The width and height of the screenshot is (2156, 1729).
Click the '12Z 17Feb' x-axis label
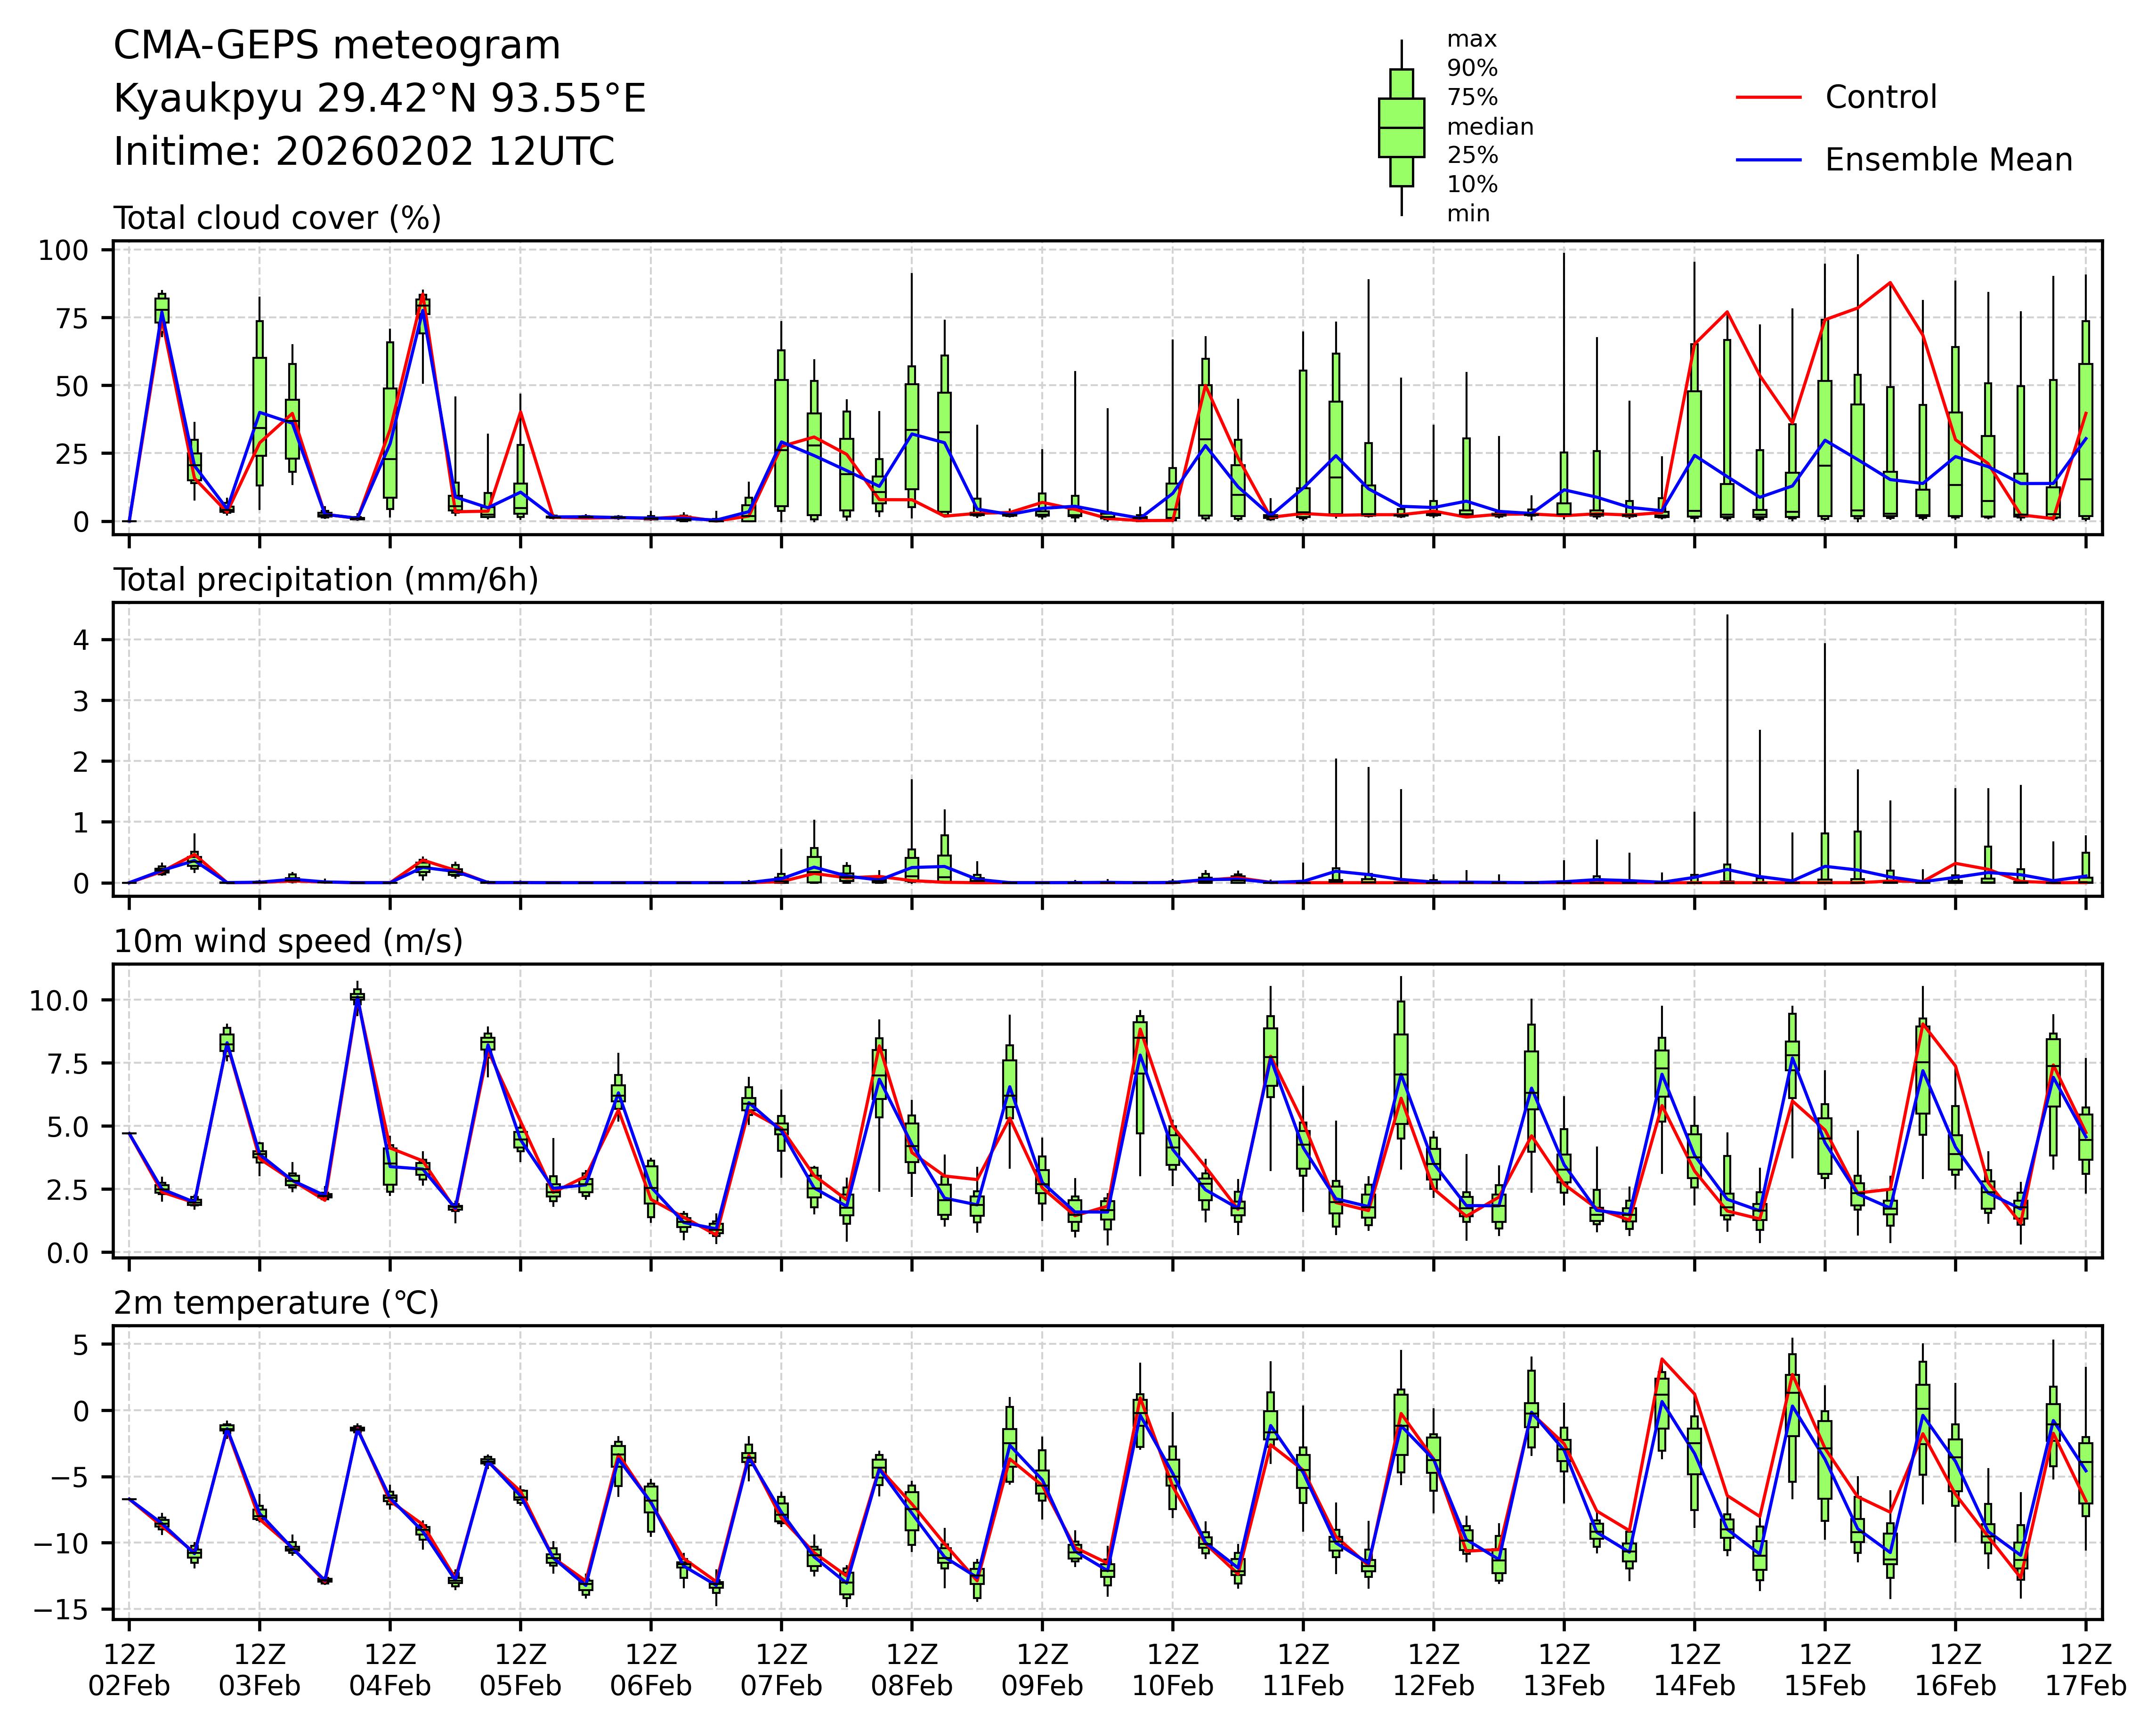pyautogui.click(x=2085, y=1669)
